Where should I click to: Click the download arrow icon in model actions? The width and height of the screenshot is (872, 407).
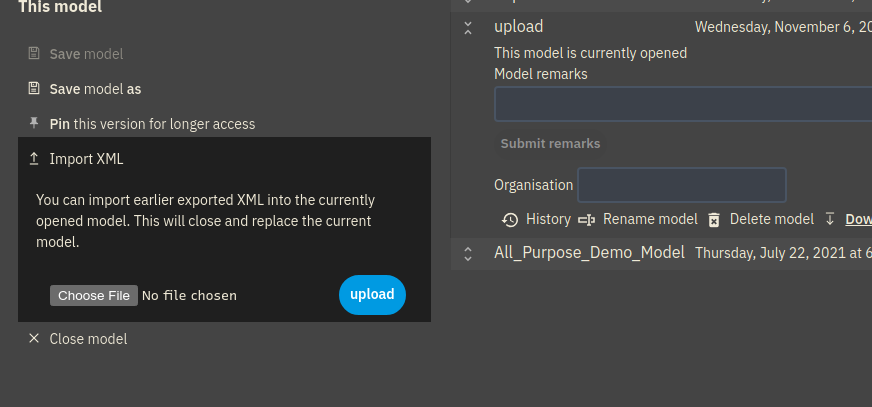(x=830, y=219)
